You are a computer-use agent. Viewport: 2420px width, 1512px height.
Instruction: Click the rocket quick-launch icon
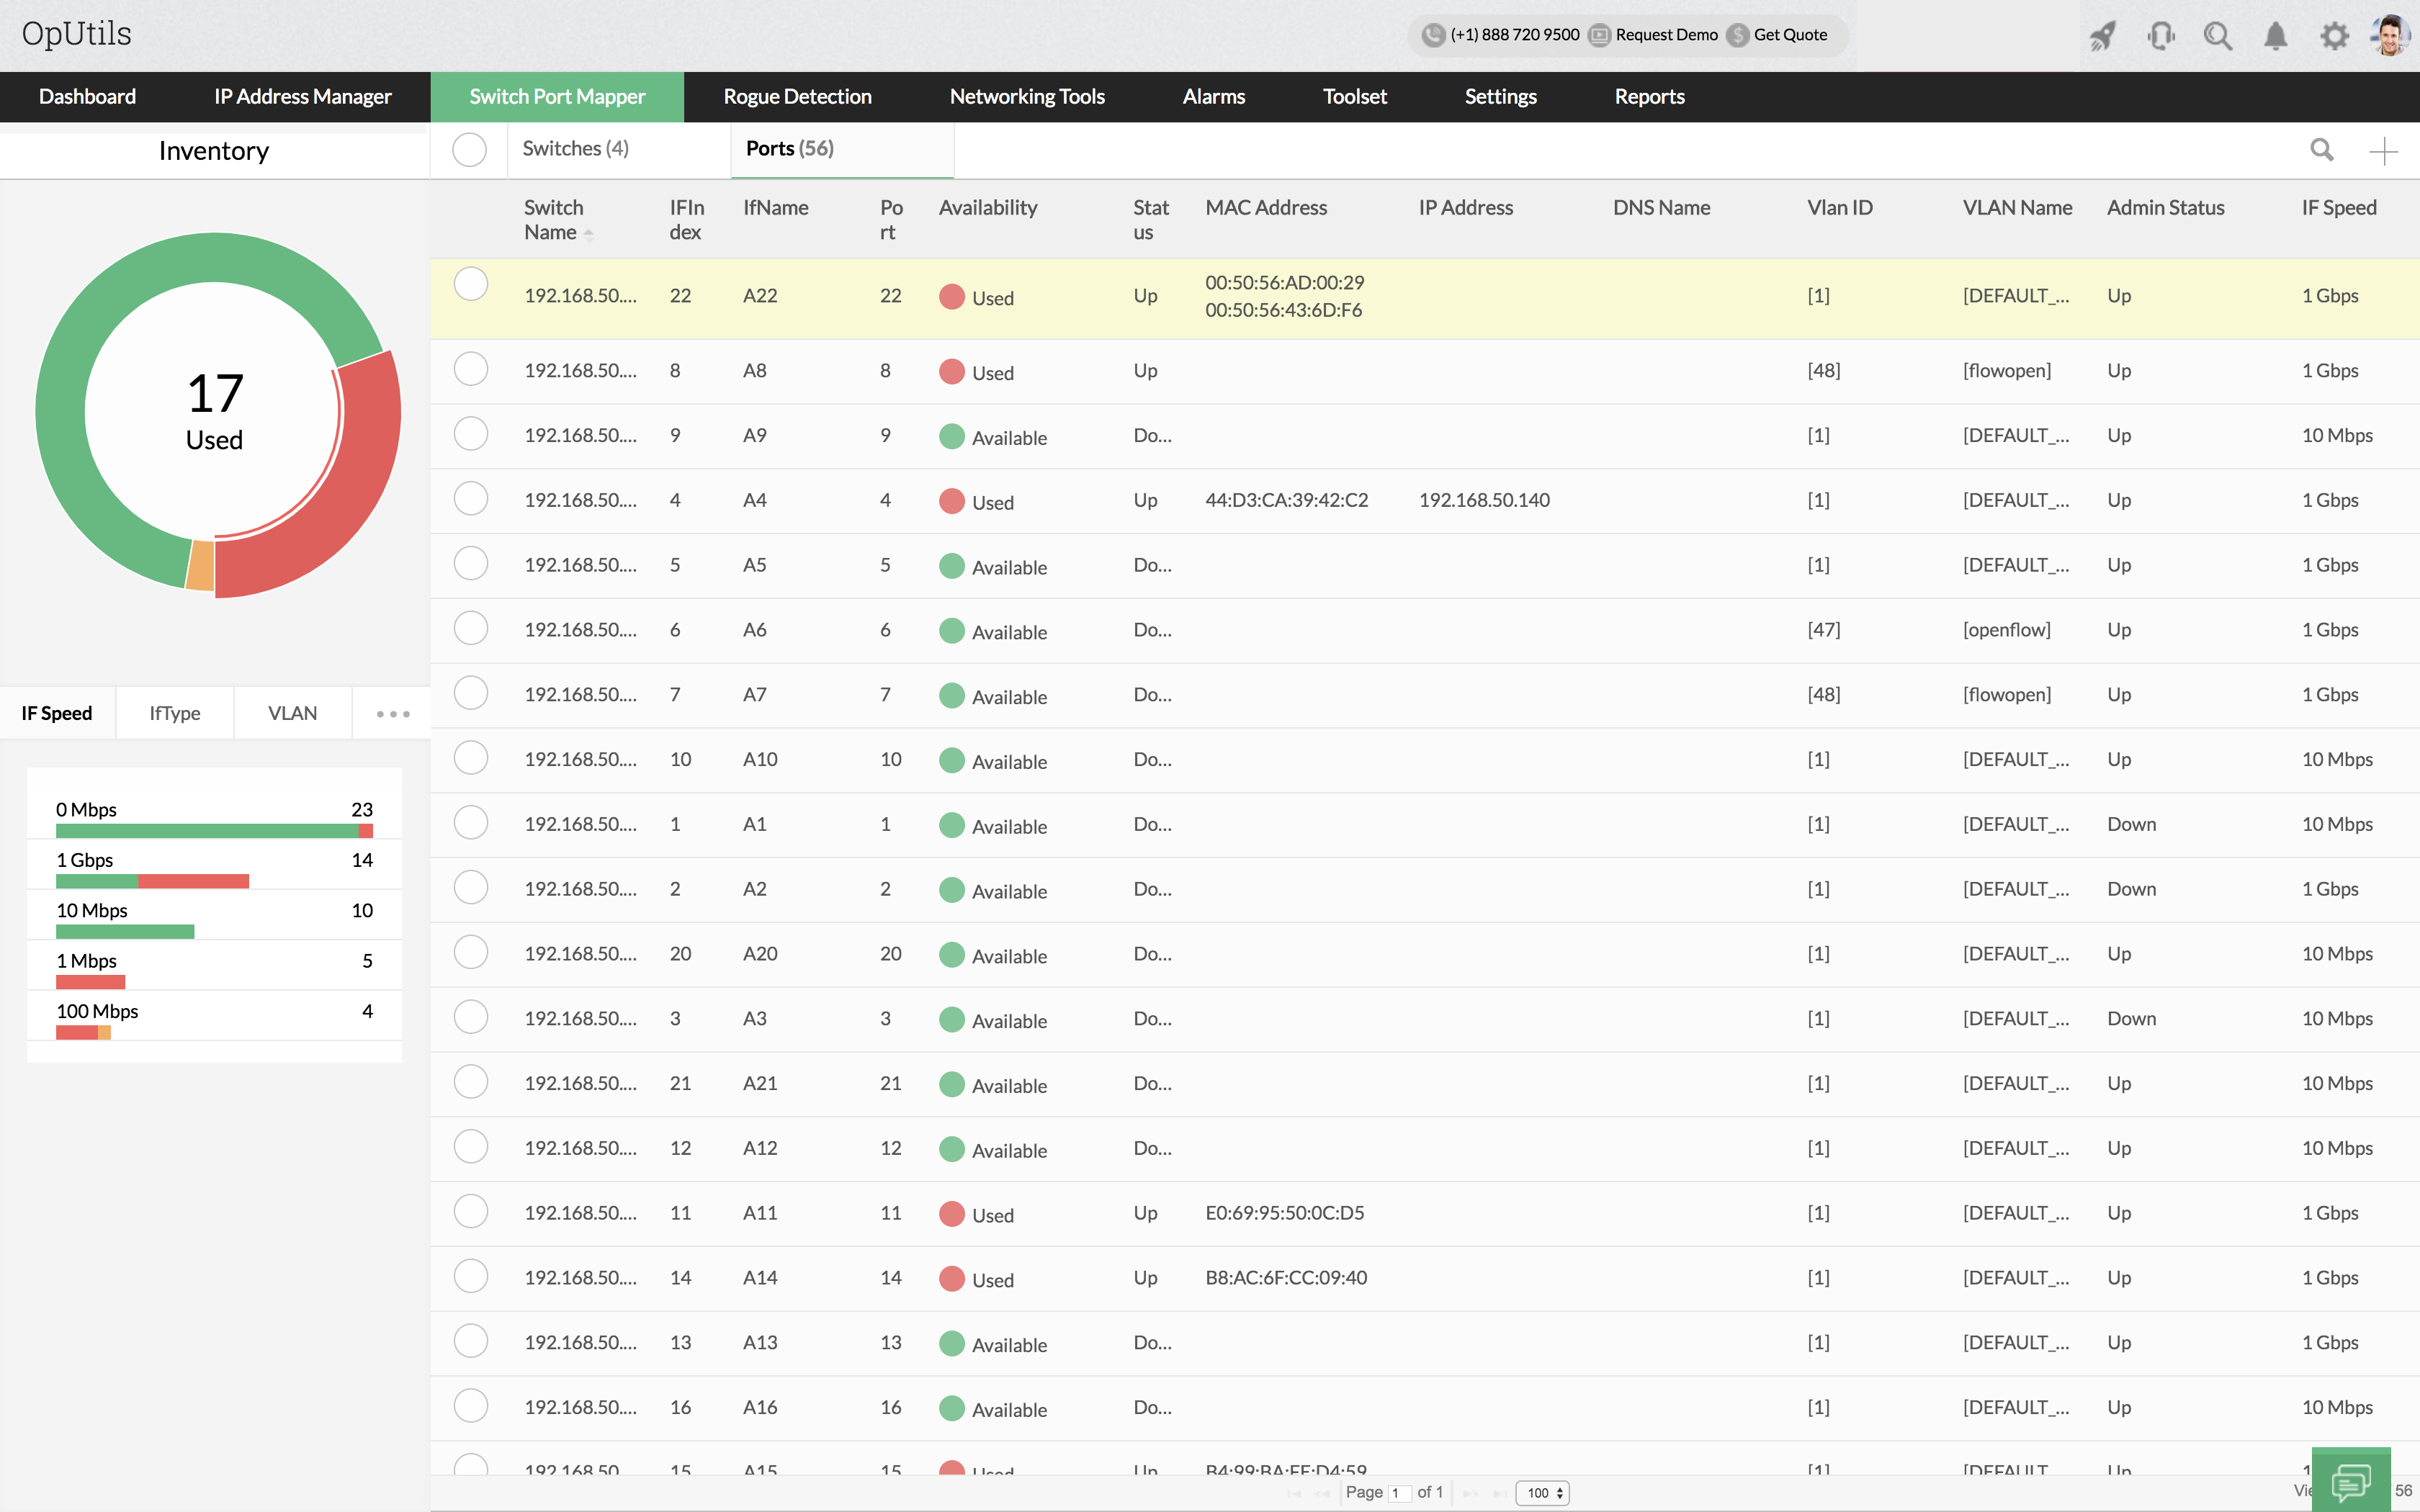[2102, 37]
